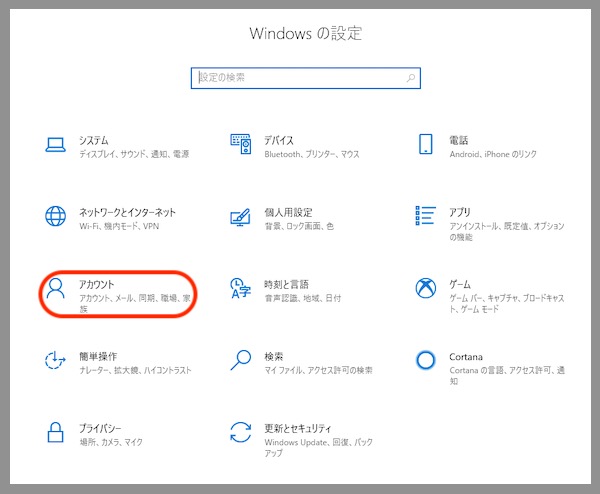Open the 個人用設定 paintbrush icon
This screenshot has width=600, height=494.
coord(240,217)
